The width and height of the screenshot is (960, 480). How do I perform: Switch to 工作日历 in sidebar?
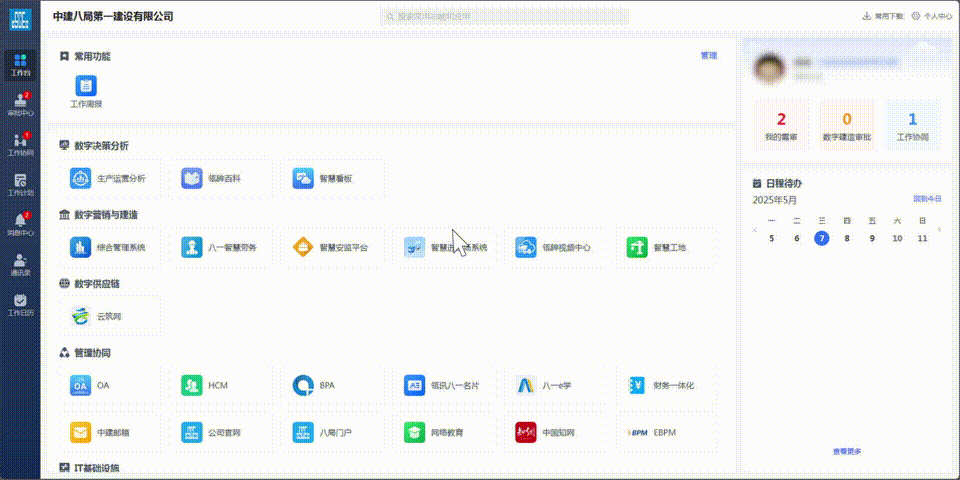[x=20, y=304]
